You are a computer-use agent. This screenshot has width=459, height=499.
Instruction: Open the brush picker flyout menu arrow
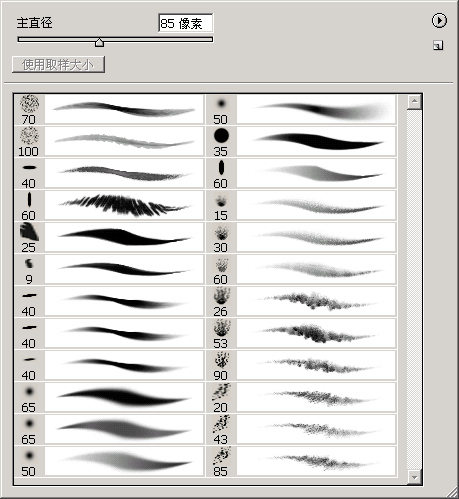[x=439, y=21]
